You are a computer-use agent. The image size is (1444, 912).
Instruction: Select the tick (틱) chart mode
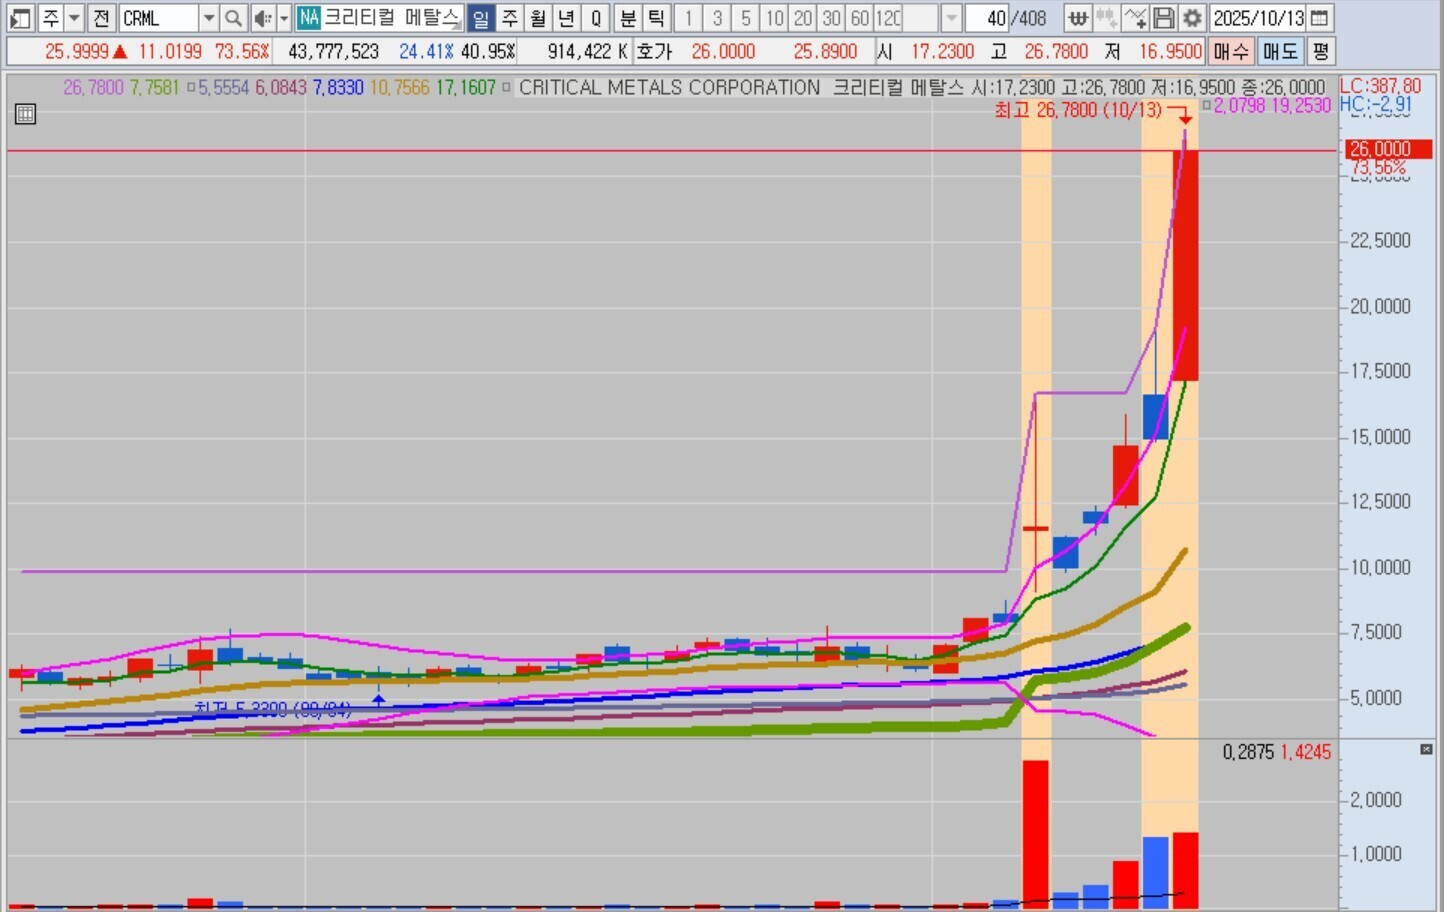point(656,18)
